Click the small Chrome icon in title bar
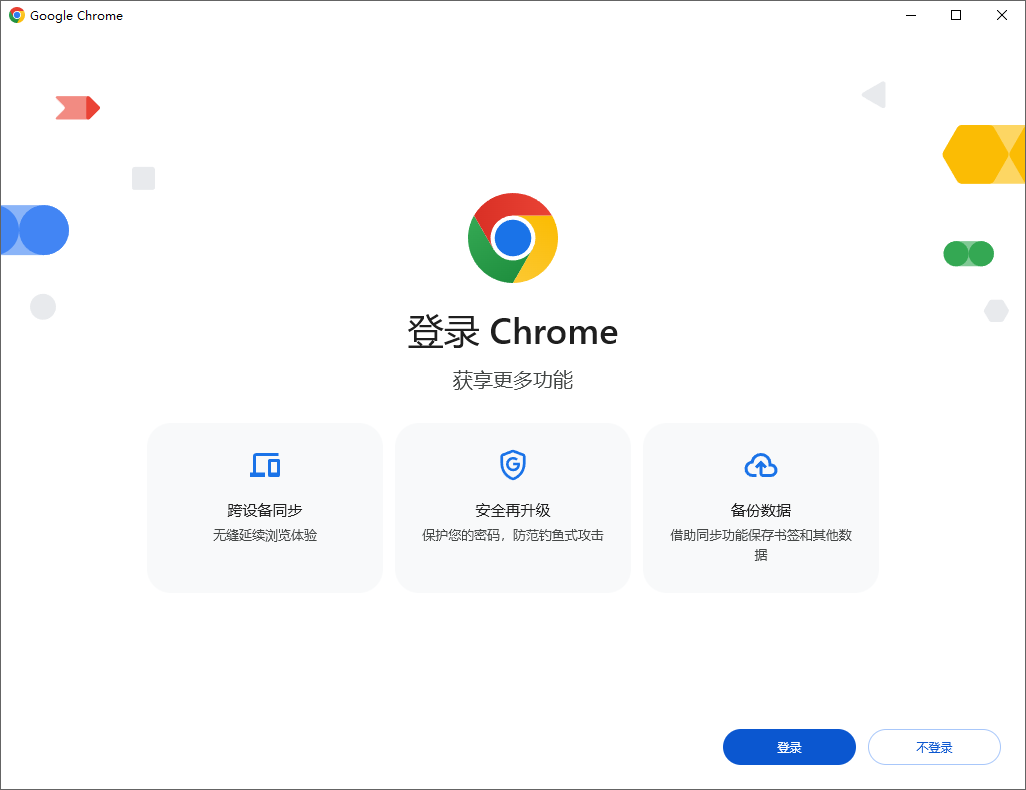 (16, 15)
